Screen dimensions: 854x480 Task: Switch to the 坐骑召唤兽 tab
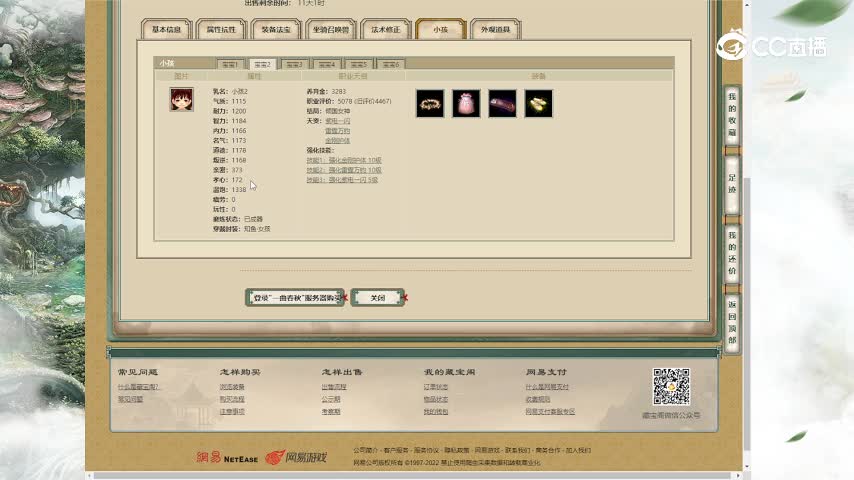(331, 29)
